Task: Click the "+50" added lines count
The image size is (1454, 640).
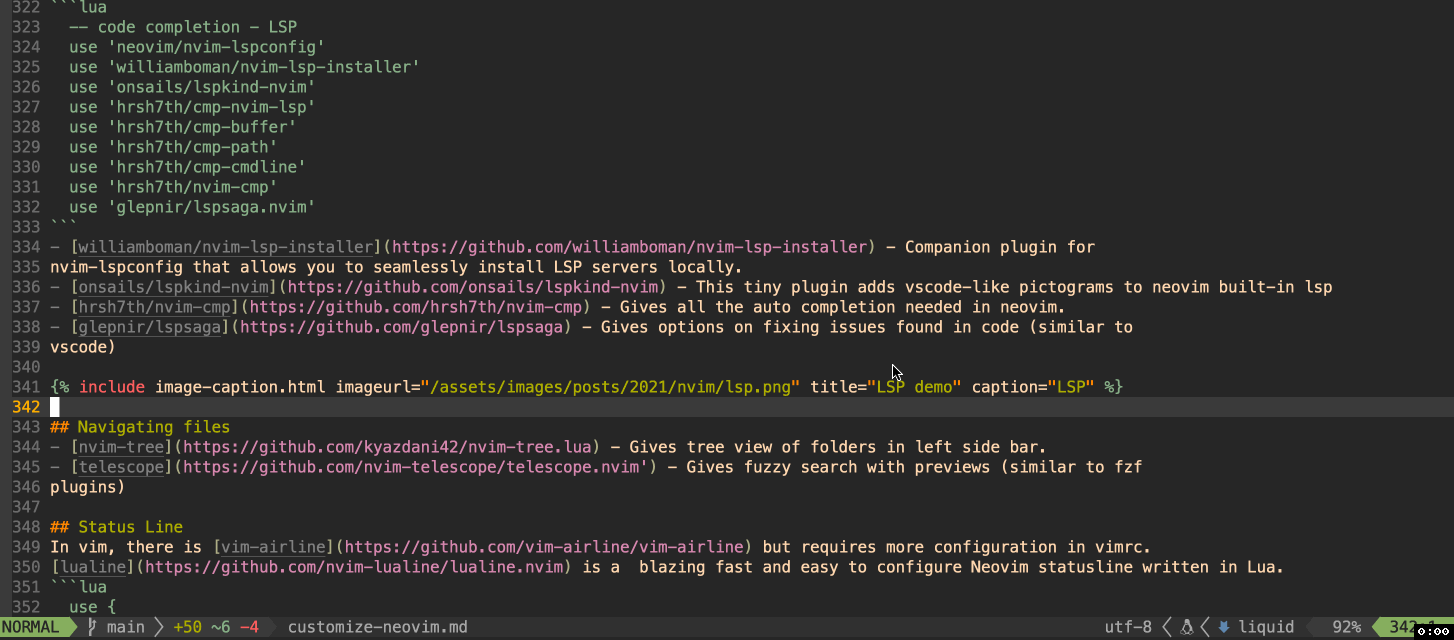Action: click(x=187, y=628)
